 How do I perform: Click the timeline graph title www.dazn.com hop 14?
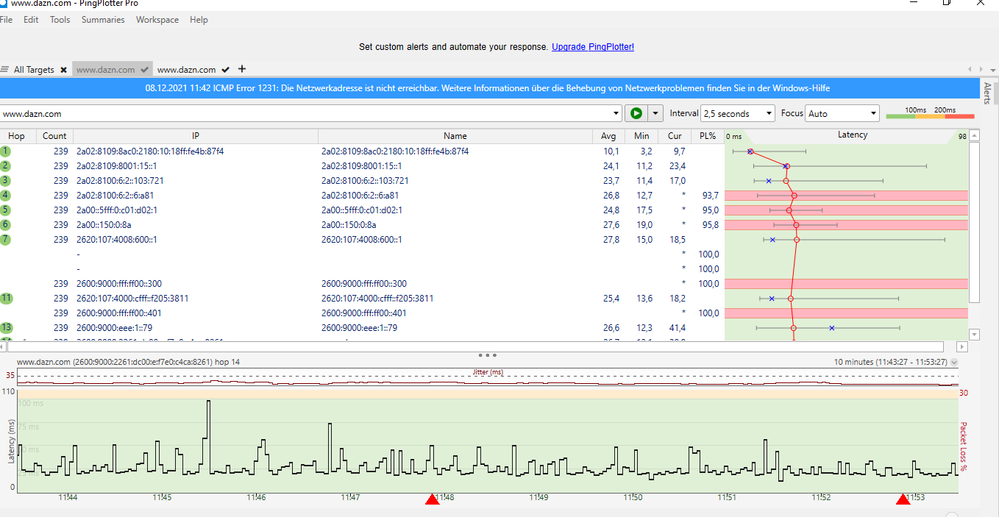point(128,361)
